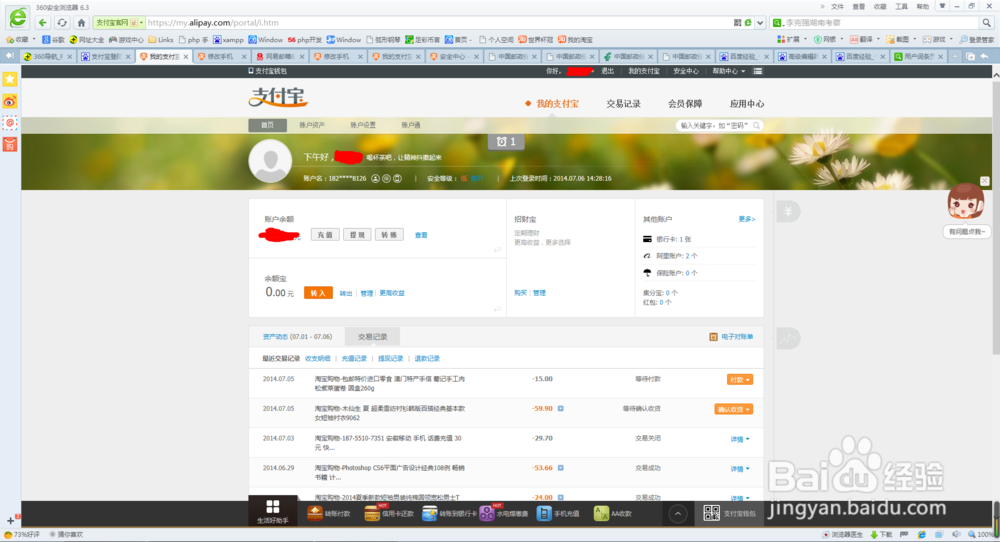Select the 账户通 sub-navigation tab
The height and width of the screenshot is (542, 1000).
pyautogui.click(x=411, y=125)
